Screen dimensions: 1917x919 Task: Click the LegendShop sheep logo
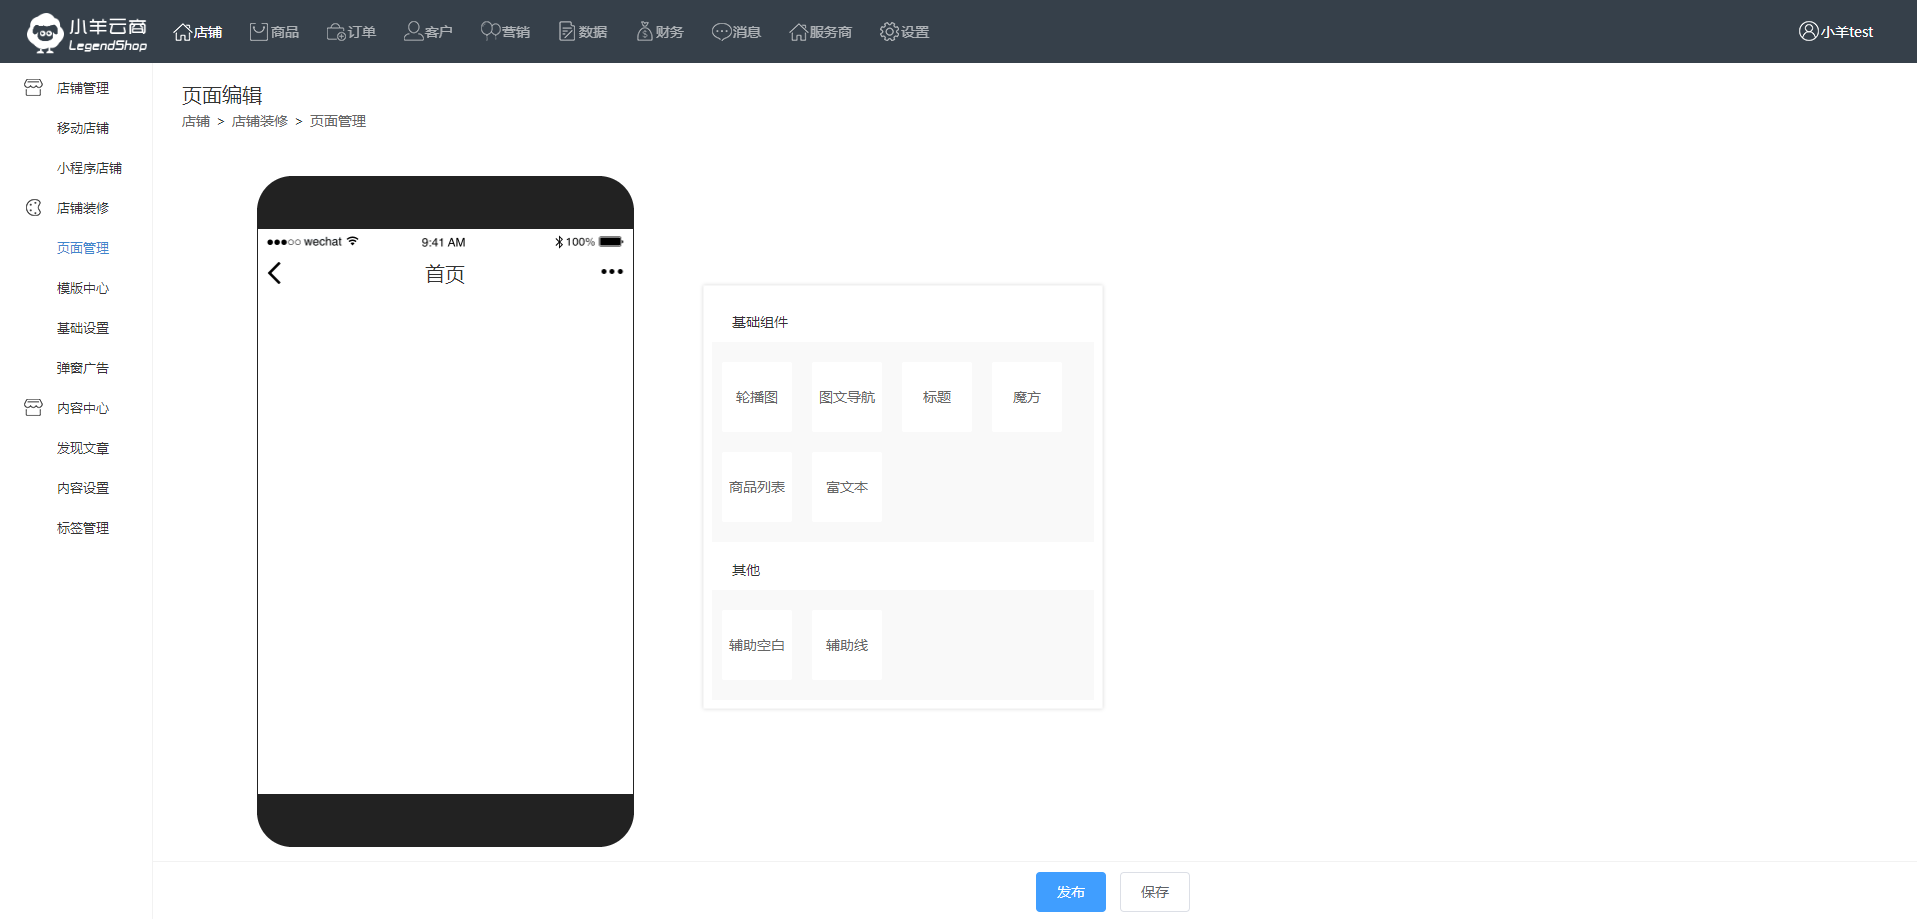point(45,32)
